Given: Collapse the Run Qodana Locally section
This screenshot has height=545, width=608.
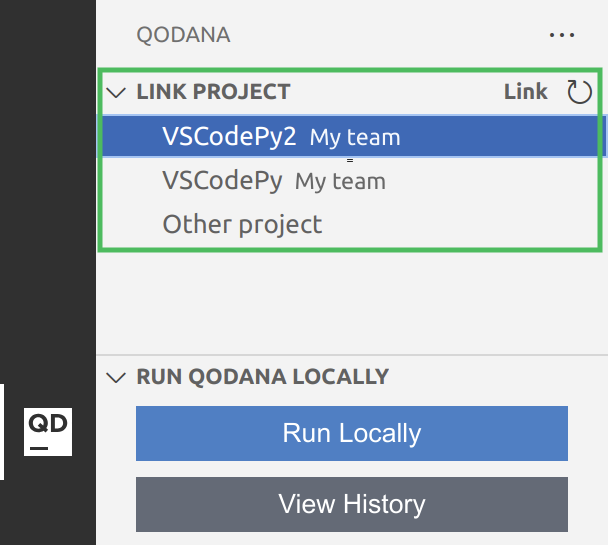Looking at the screenshot, I should pos(116,377).
